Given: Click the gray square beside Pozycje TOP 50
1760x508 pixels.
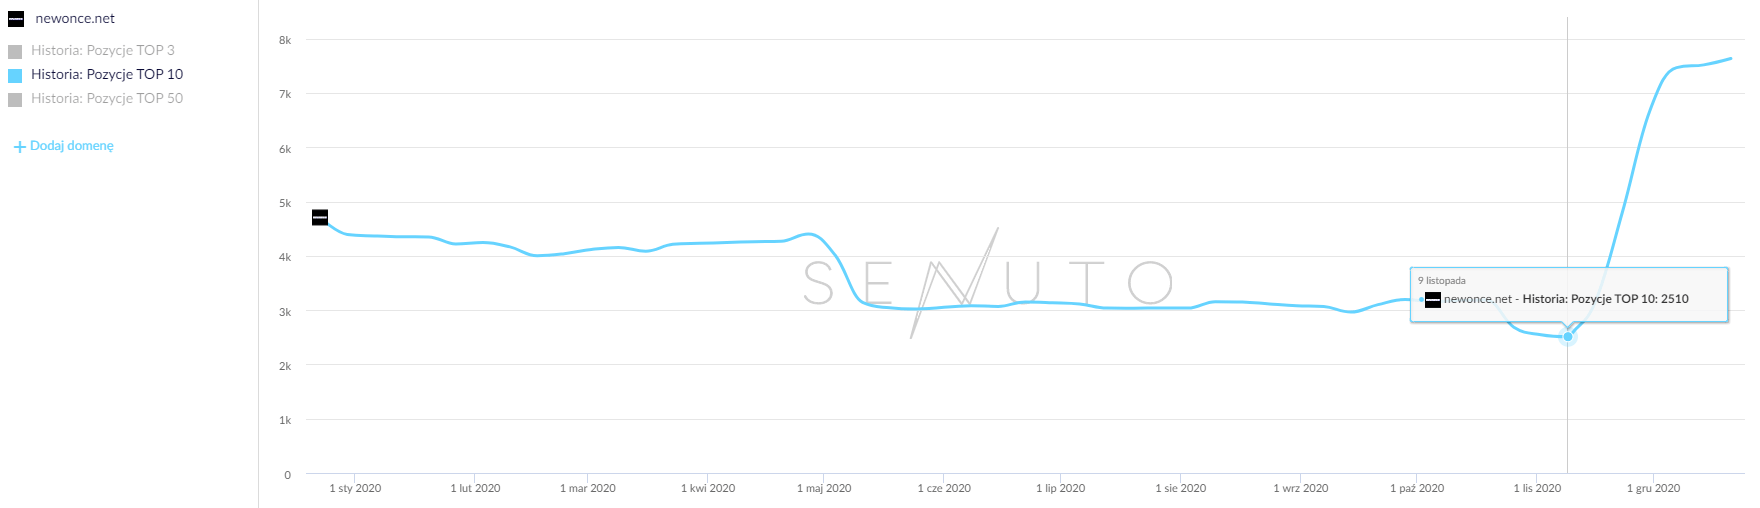Looking at the screenshot, I should tap(15, 99).
